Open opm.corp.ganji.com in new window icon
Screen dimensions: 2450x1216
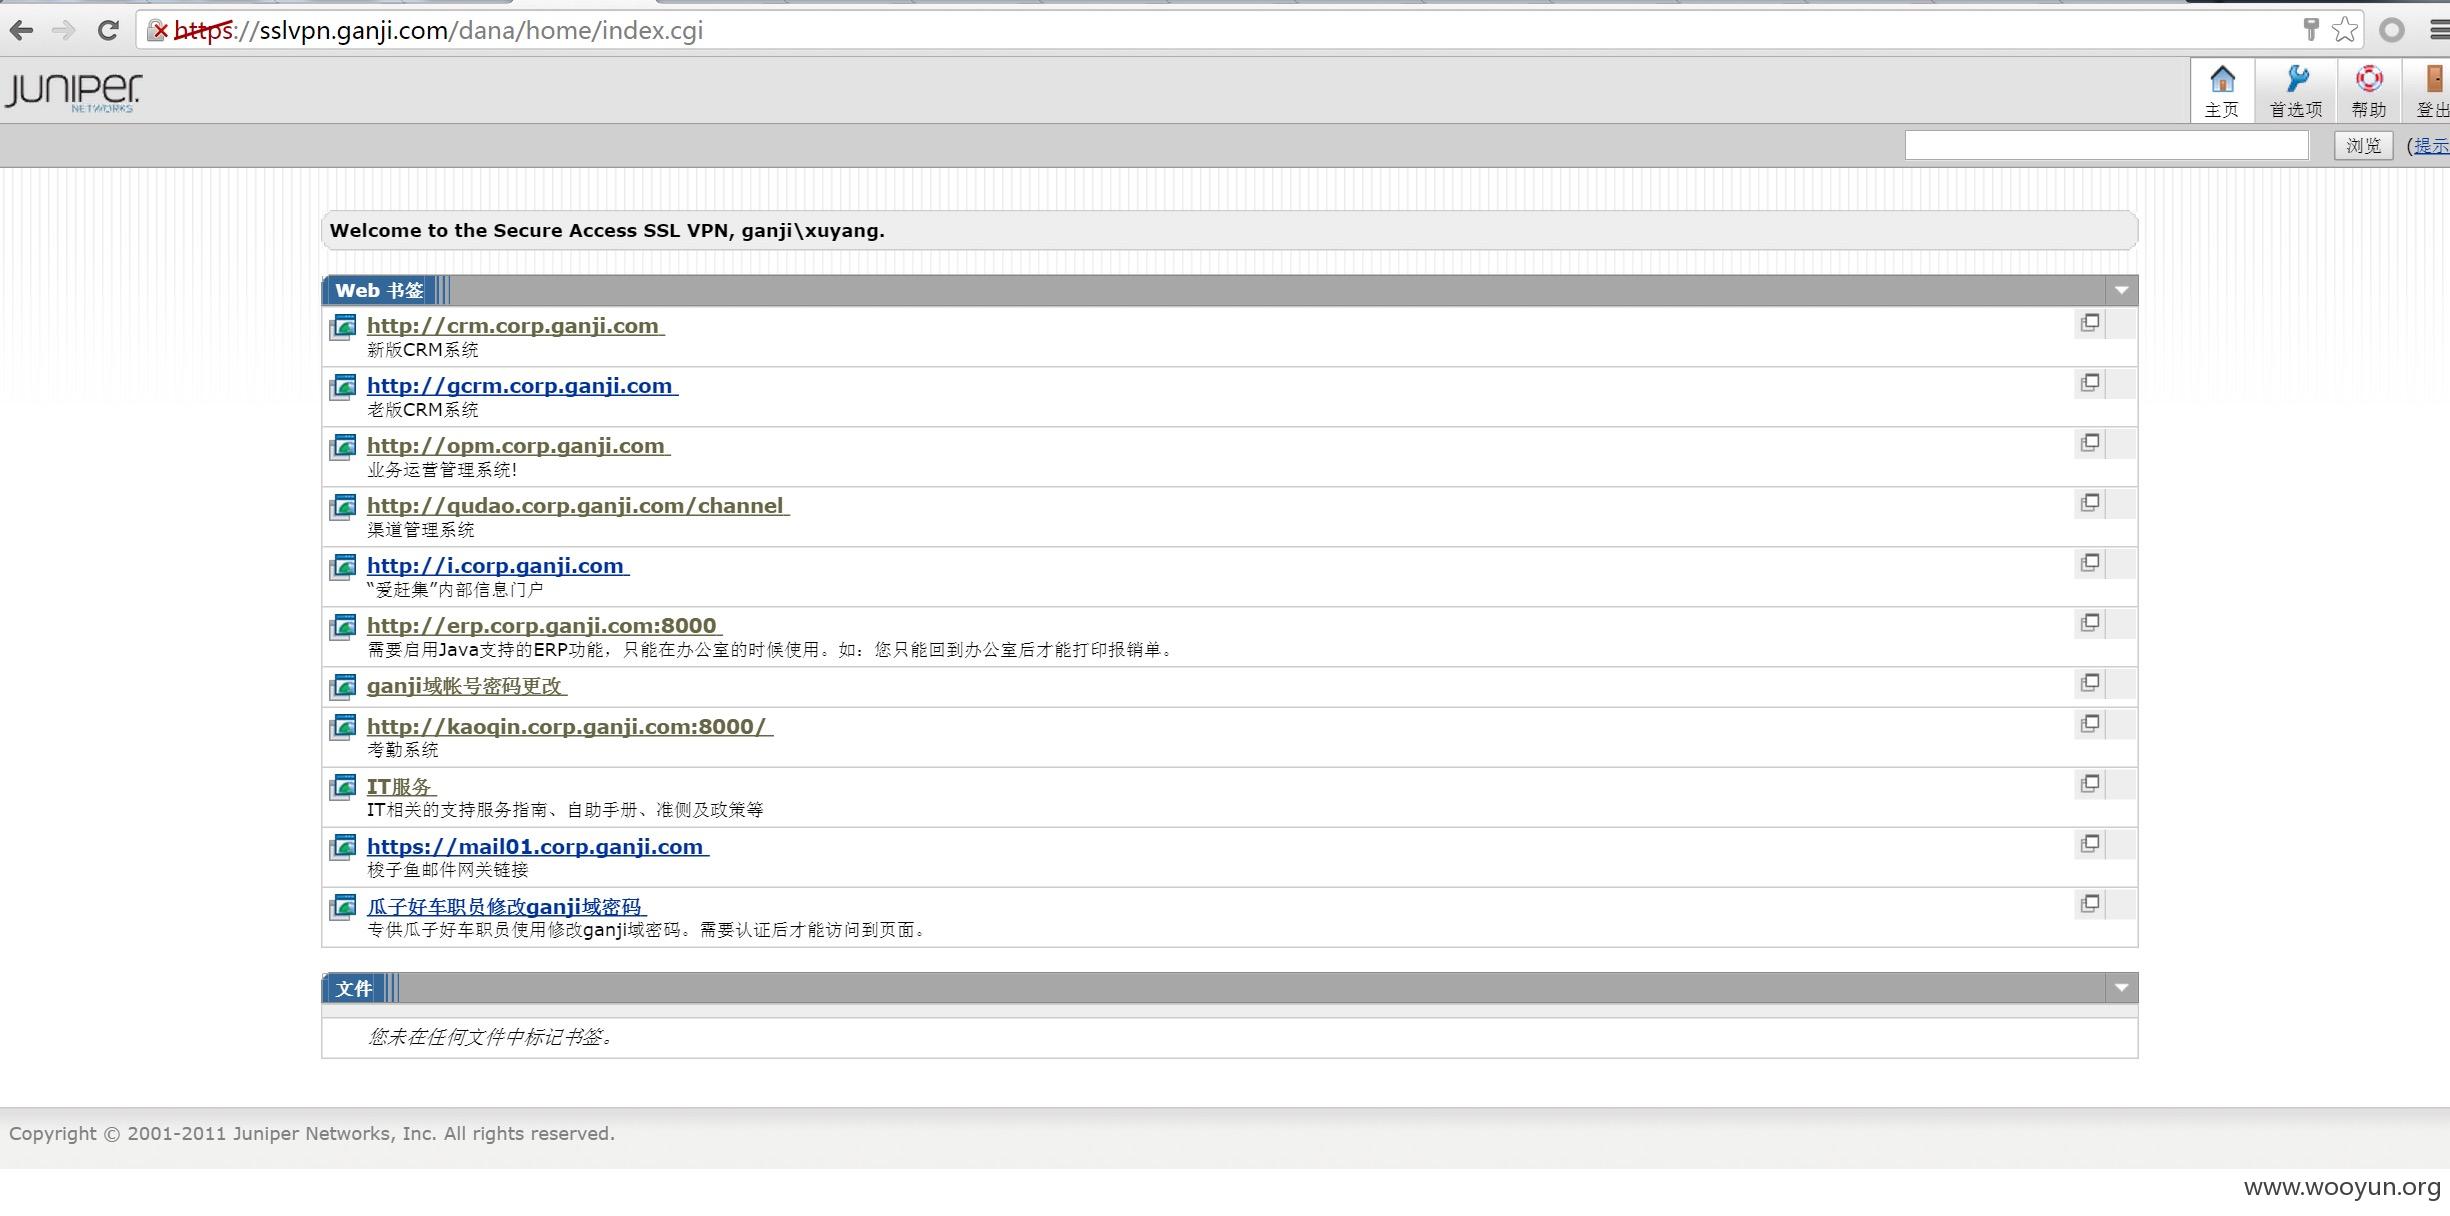coord(2090,443)
